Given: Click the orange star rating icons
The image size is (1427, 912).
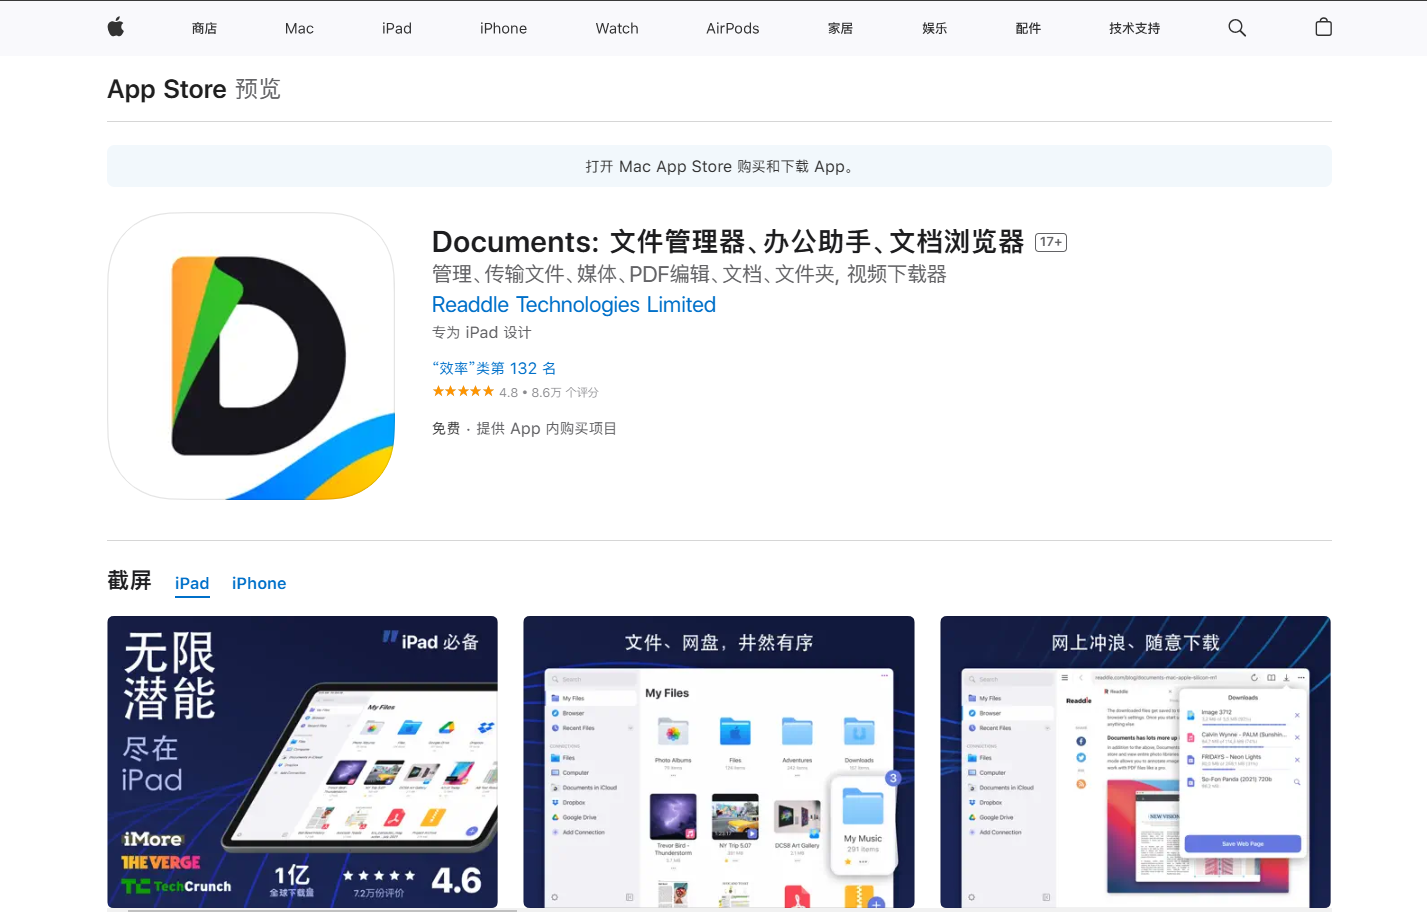Looking at the screenshot, I should 463,391.
